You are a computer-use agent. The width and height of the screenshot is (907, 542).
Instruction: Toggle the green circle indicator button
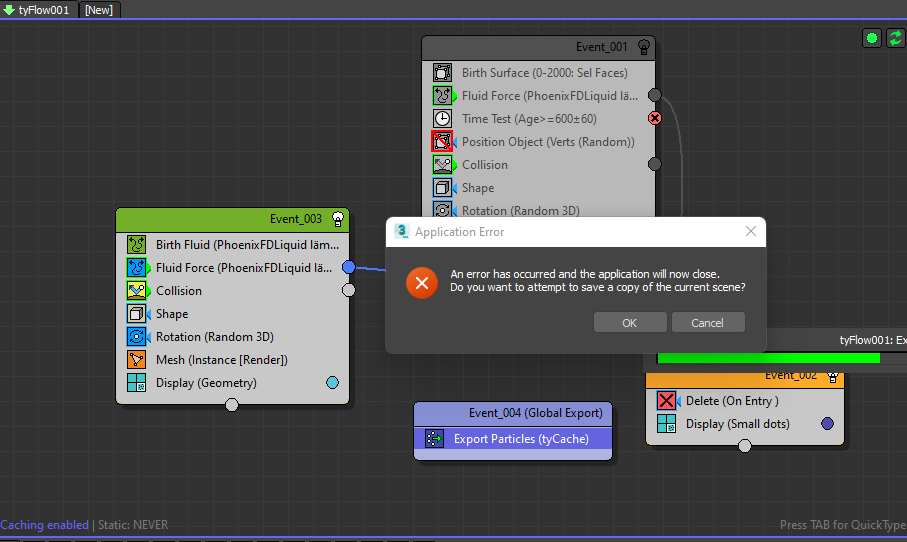[872, 39]
